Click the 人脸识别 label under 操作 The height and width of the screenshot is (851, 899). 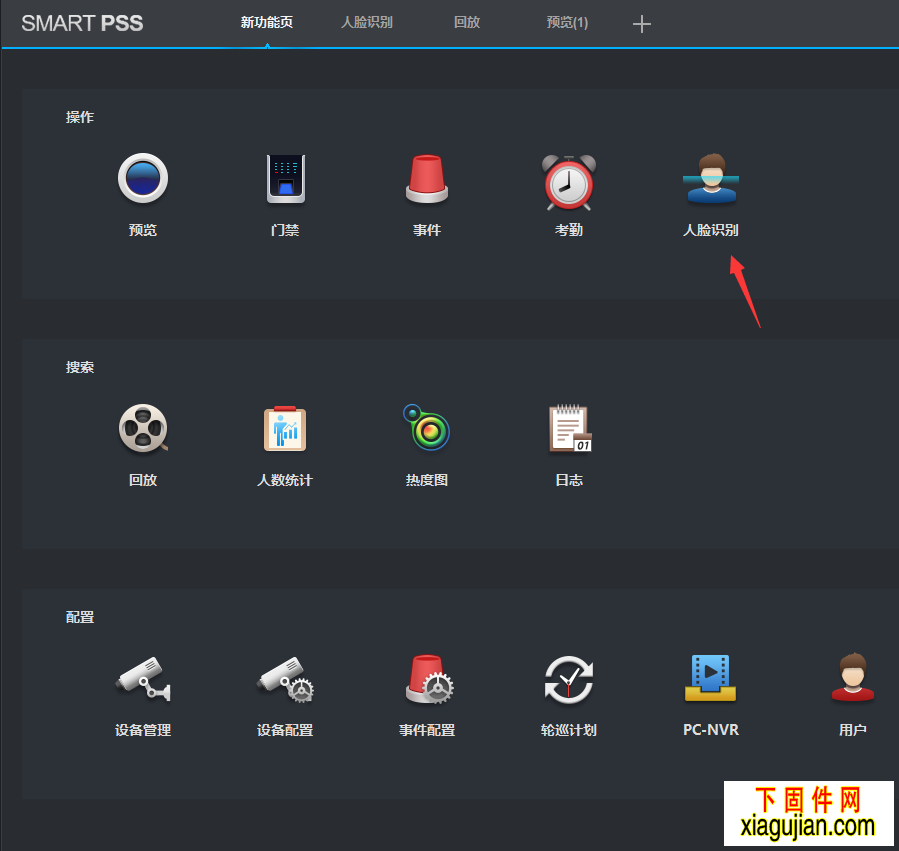[711, 230]
